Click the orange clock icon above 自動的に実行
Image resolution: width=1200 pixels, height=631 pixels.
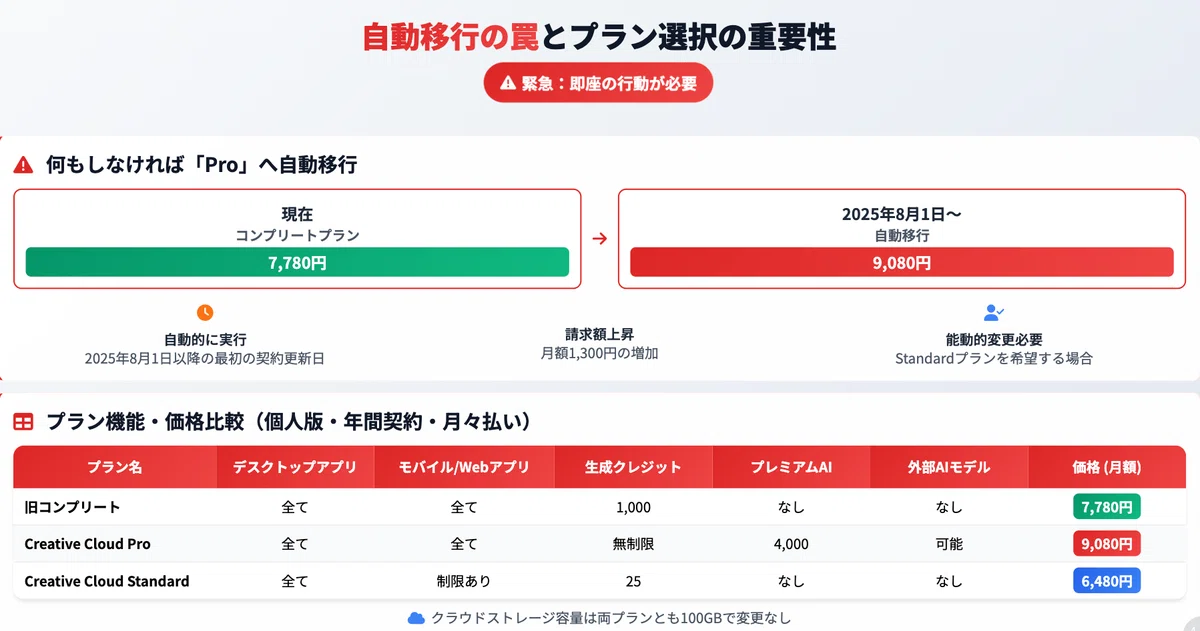click(x=205, y=313)
